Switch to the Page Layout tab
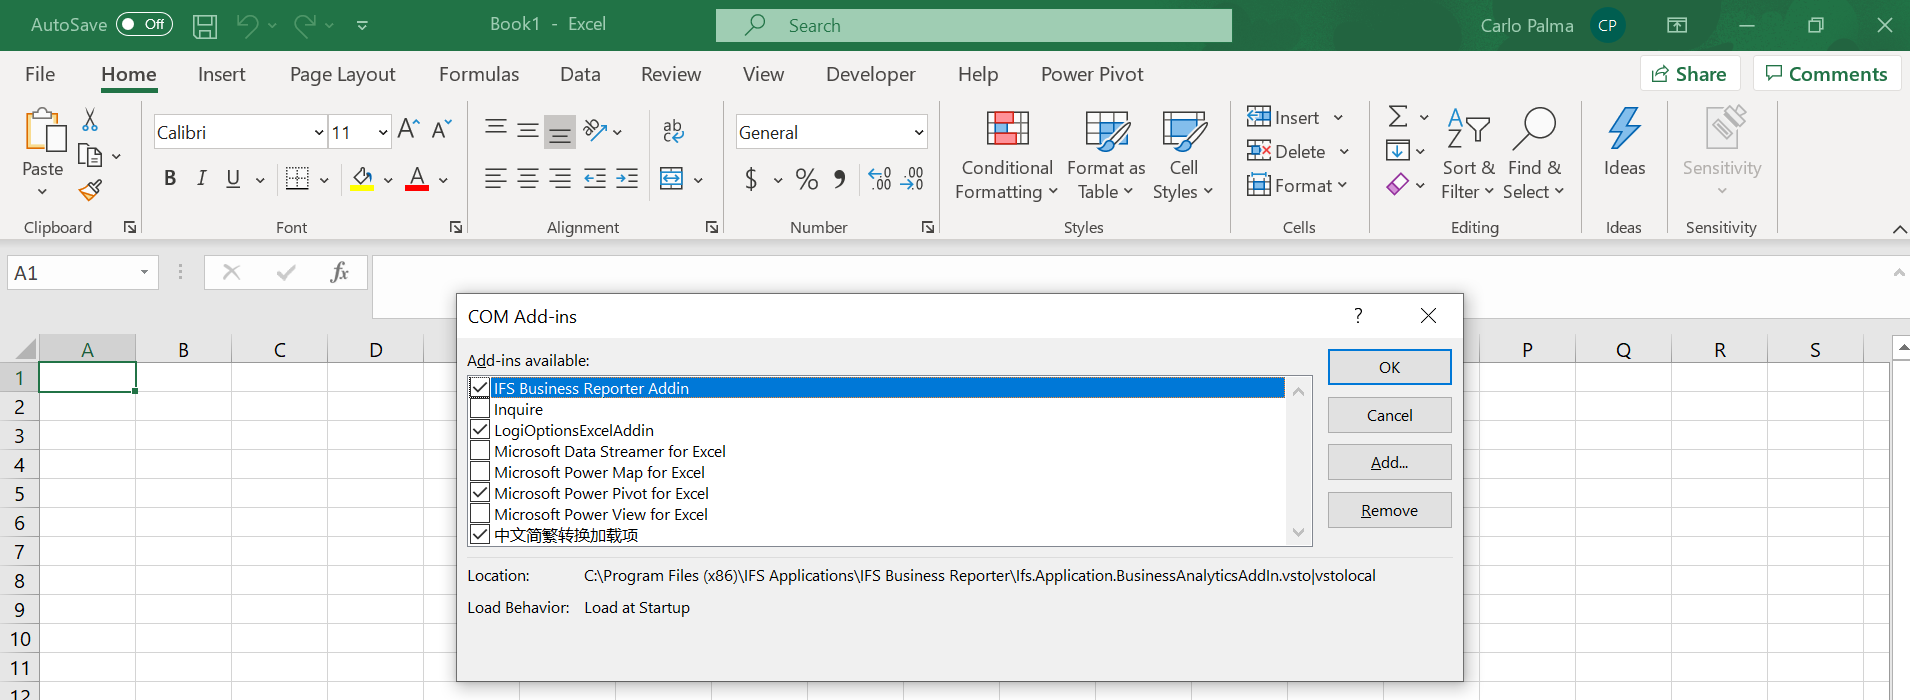Viewport: 1910px width, 700px height. [342, 74]
